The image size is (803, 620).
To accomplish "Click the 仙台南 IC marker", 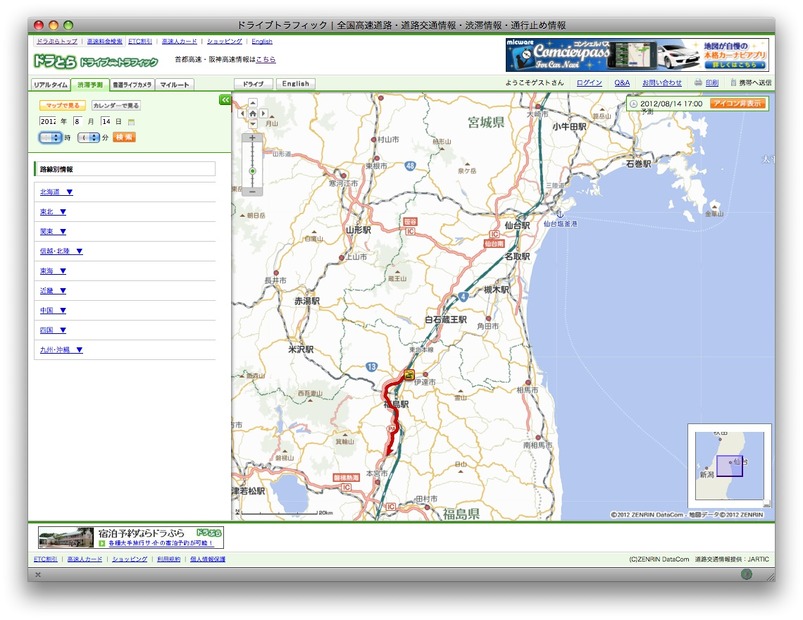I will (x=494, y=244).
